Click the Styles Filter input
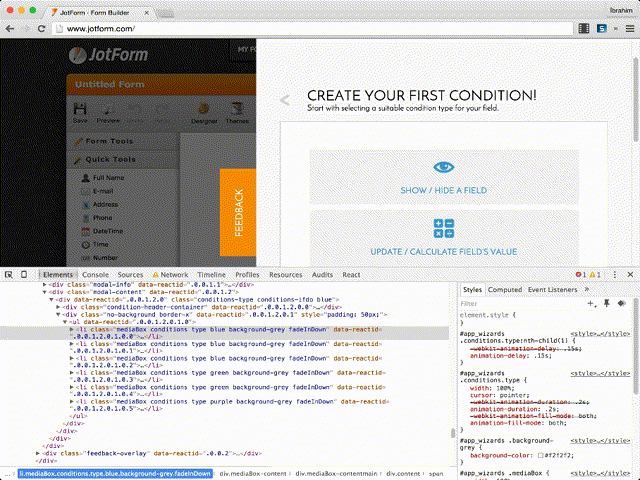The height and width of the screenshot is (480, 640). tap(522, 303)
